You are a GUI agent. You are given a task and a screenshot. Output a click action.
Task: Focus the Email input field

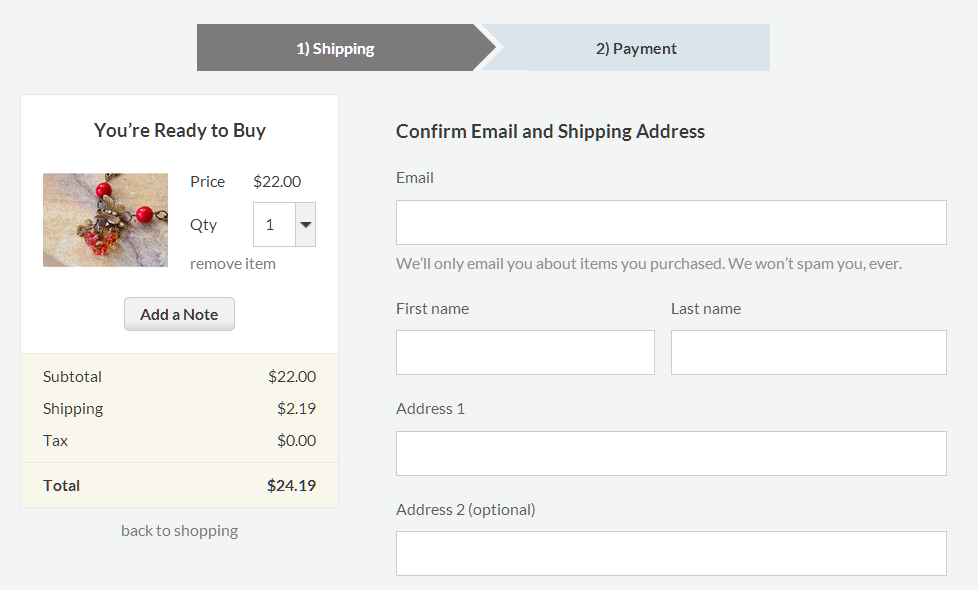671,222
